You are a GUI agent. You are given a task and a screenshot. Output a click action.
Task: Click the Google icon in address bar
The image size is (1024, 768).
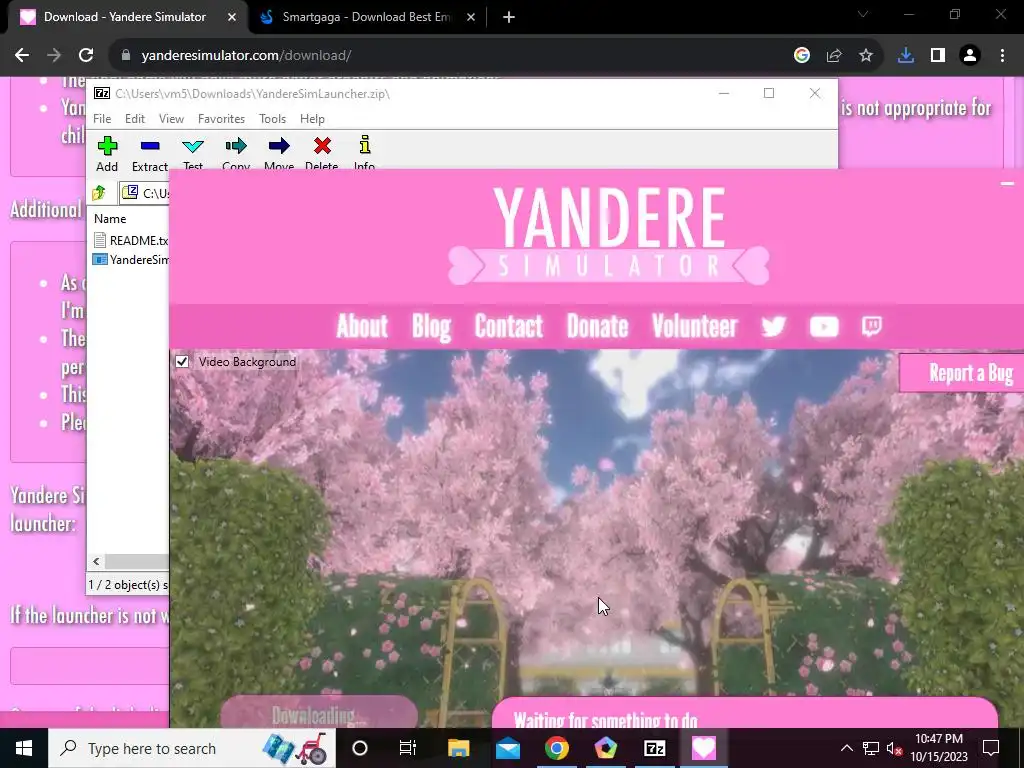tap(801, 56)
